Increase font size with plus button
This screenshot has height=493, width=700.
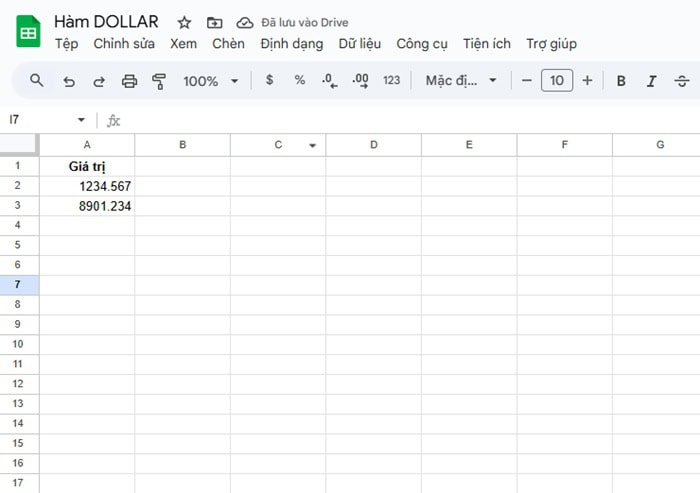pyautogui.click(x=588, y=81)
